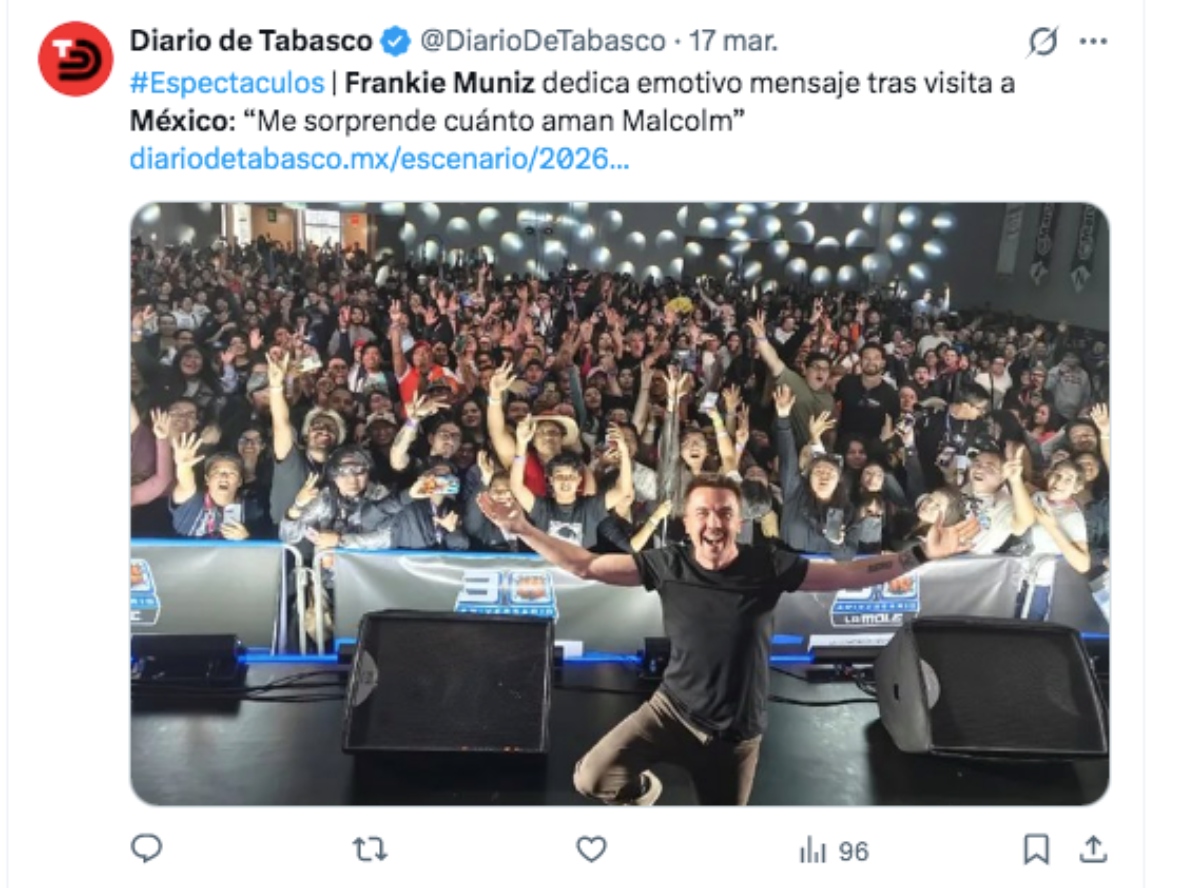
Task: Click the Diario de Tabasco account name
Action: [x=240, y=39]
